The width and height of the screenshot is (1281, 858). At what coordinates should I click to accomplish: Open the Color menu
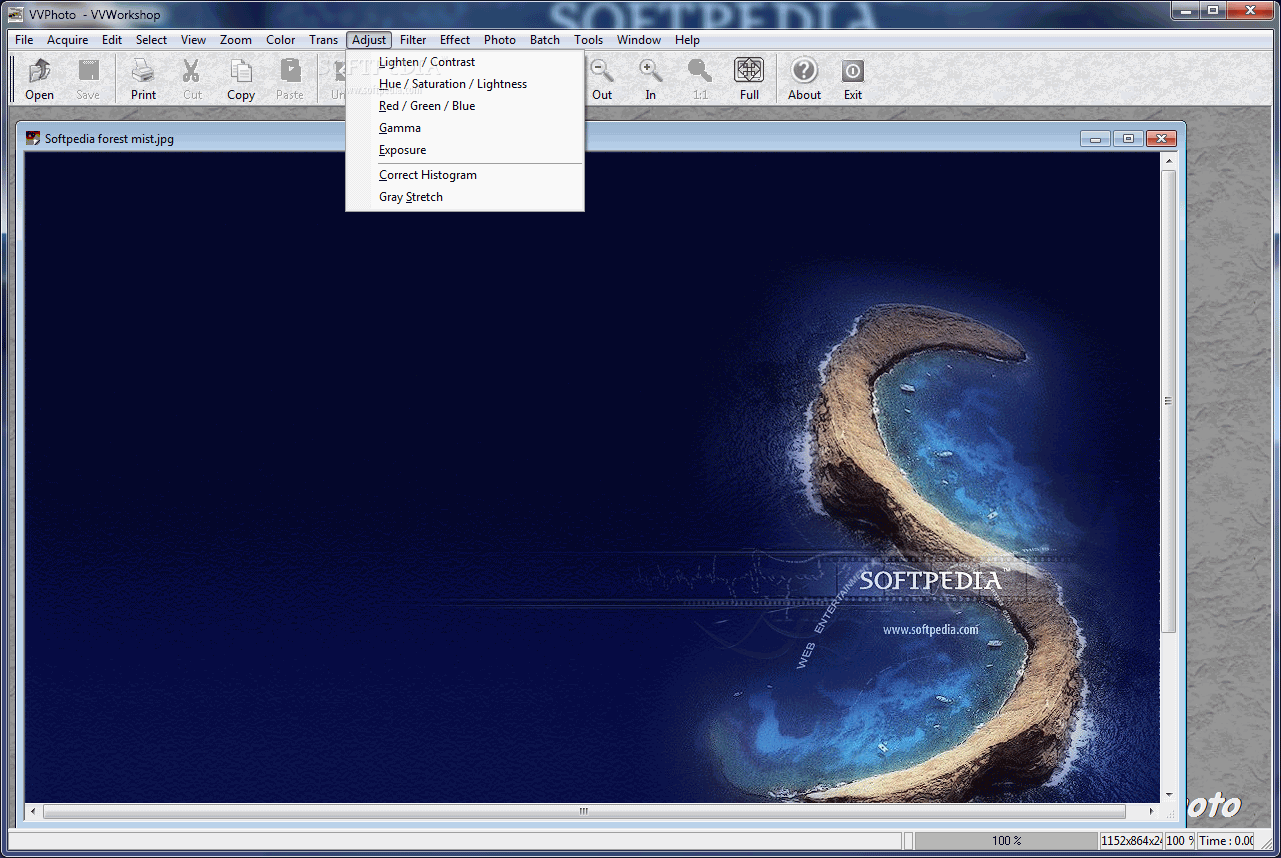coord(281,40)
